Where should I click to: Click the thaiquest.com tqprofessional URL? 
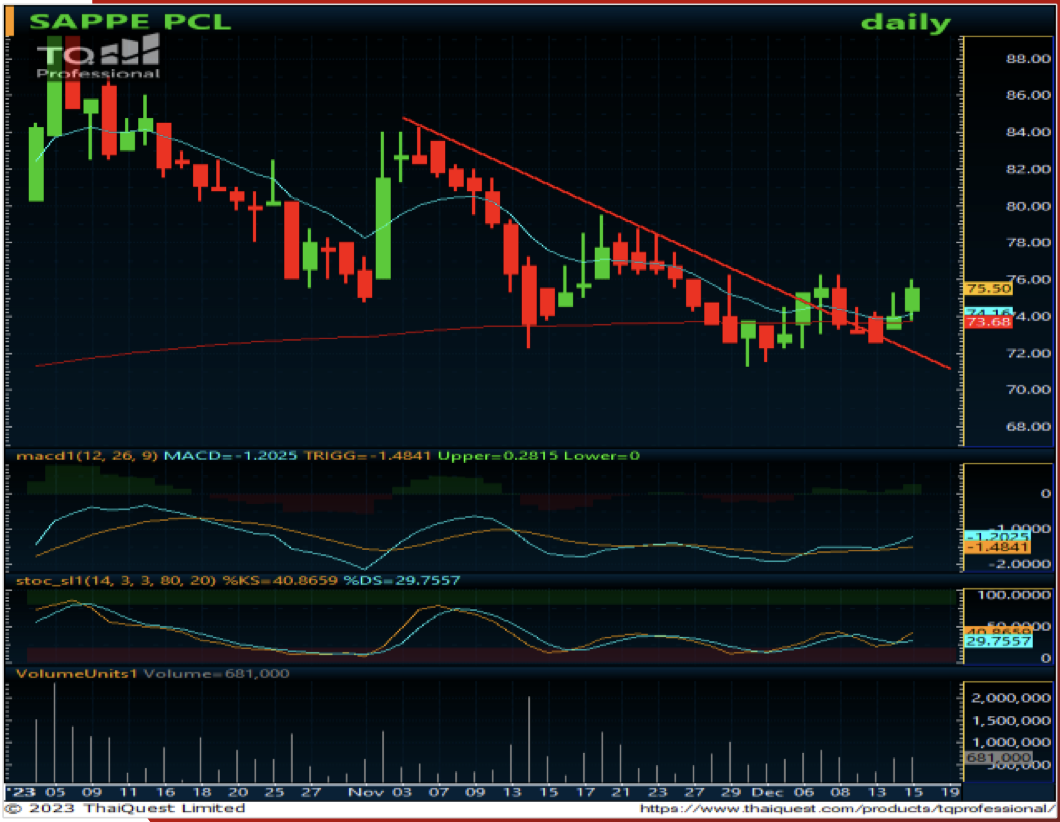pyautogui.click(x=846, y=808)
